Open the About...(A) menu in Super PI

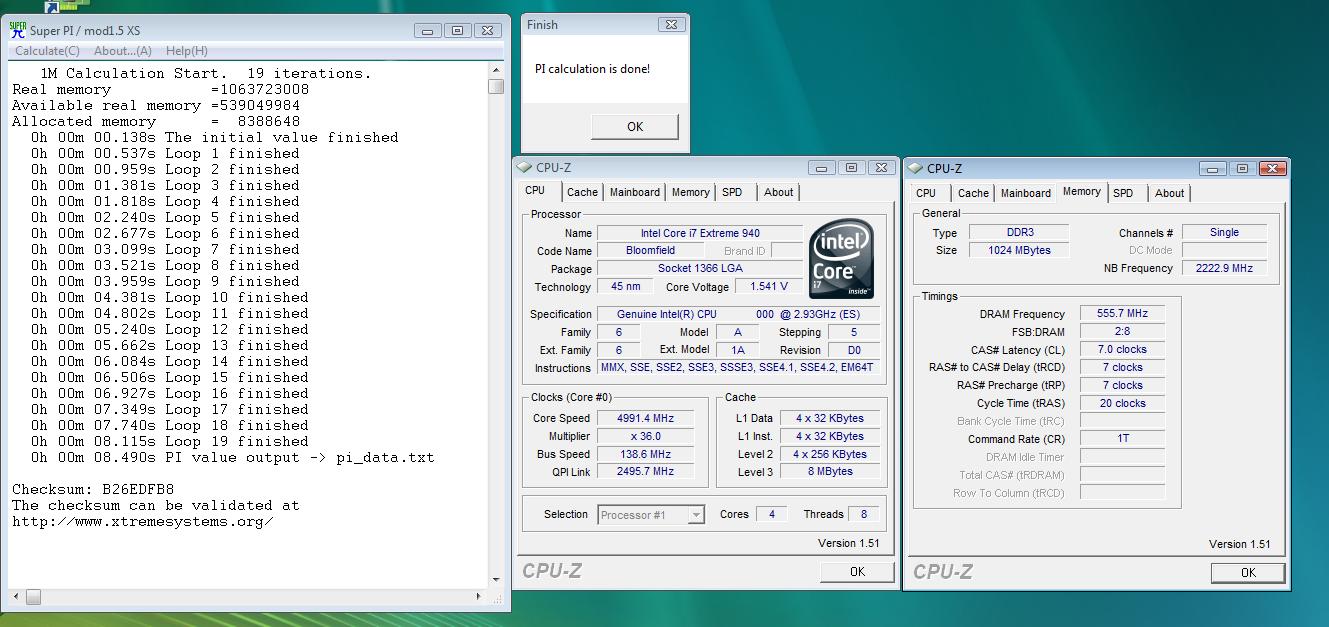pyautogui.click(x=123, y=51)
